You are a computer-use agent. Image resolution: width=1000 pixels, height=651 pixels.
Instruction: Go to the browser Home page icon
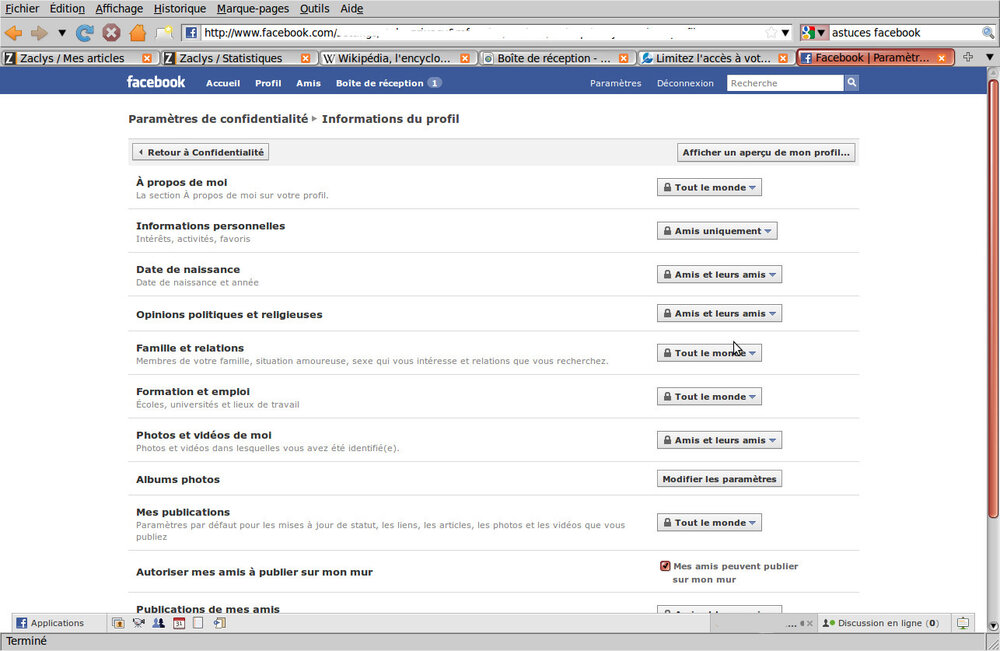click(137, 32)
